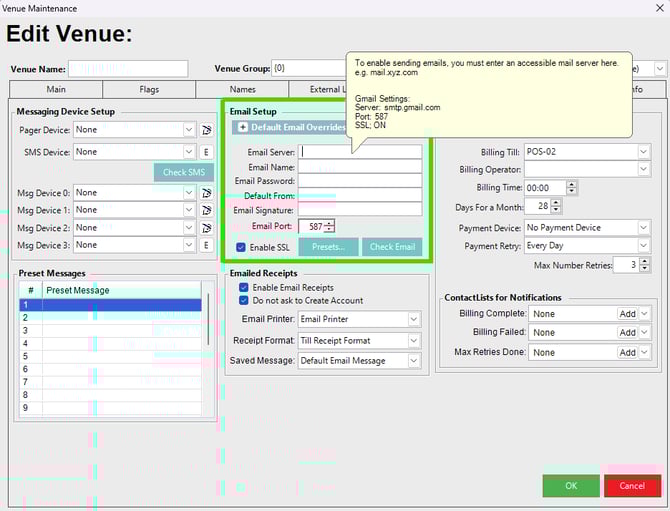
Task: Click the green OK button
Action: pos(570,486)
